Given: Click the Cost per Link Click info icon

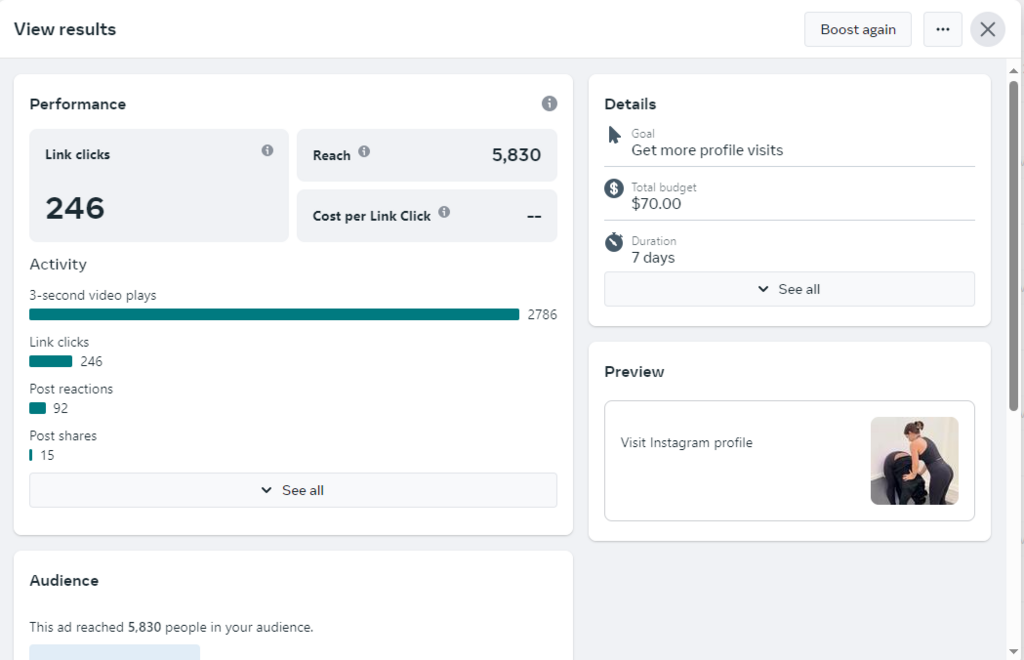Looking at the screenshot, I should click(x=444, y=212).
